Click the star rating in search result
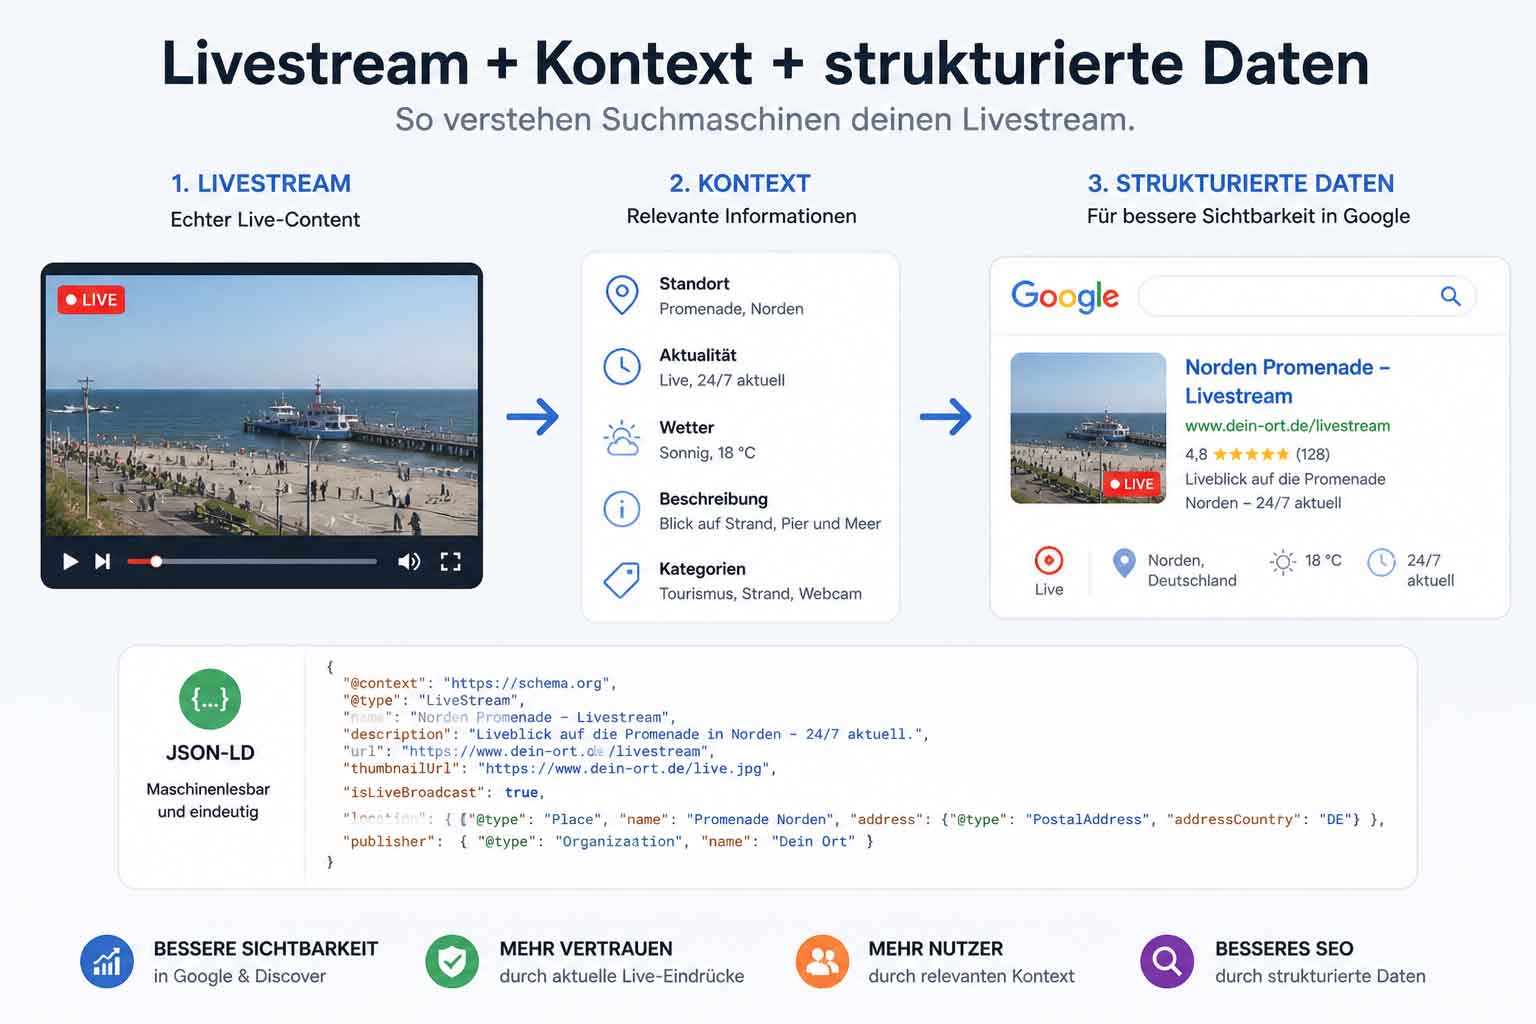The image size is (1536, 1024). pyautogui.click(x=1251, y=454)
